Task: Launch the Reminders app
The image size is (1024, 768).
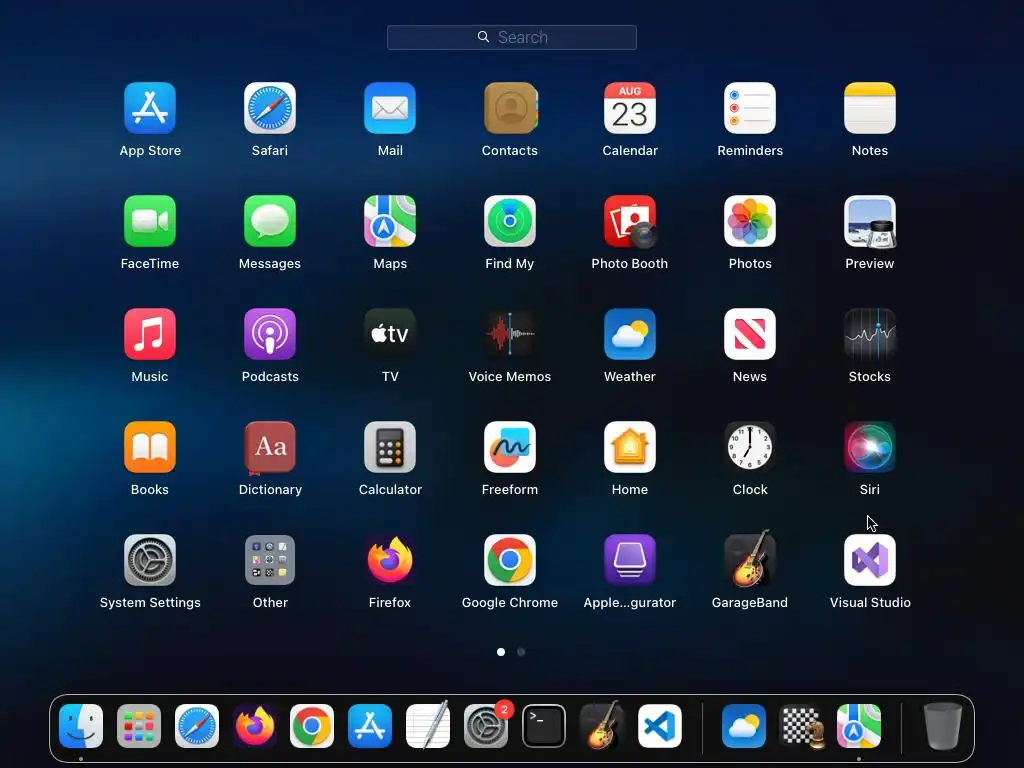Action: pyautogui.click(x=750, y=108)
